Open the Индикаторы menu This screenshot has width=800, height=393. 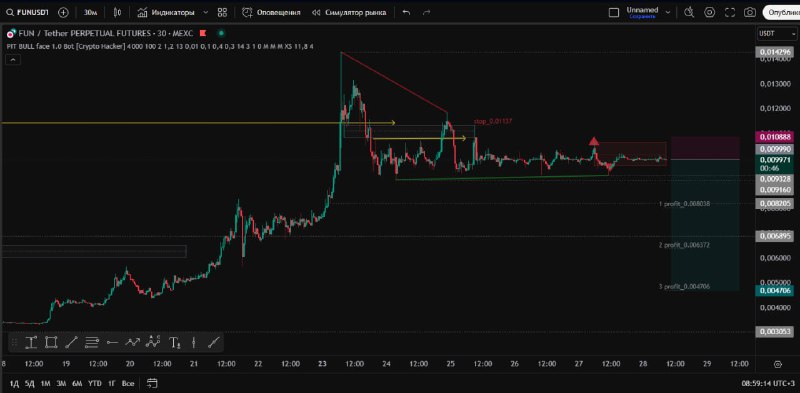pos(166,12)
